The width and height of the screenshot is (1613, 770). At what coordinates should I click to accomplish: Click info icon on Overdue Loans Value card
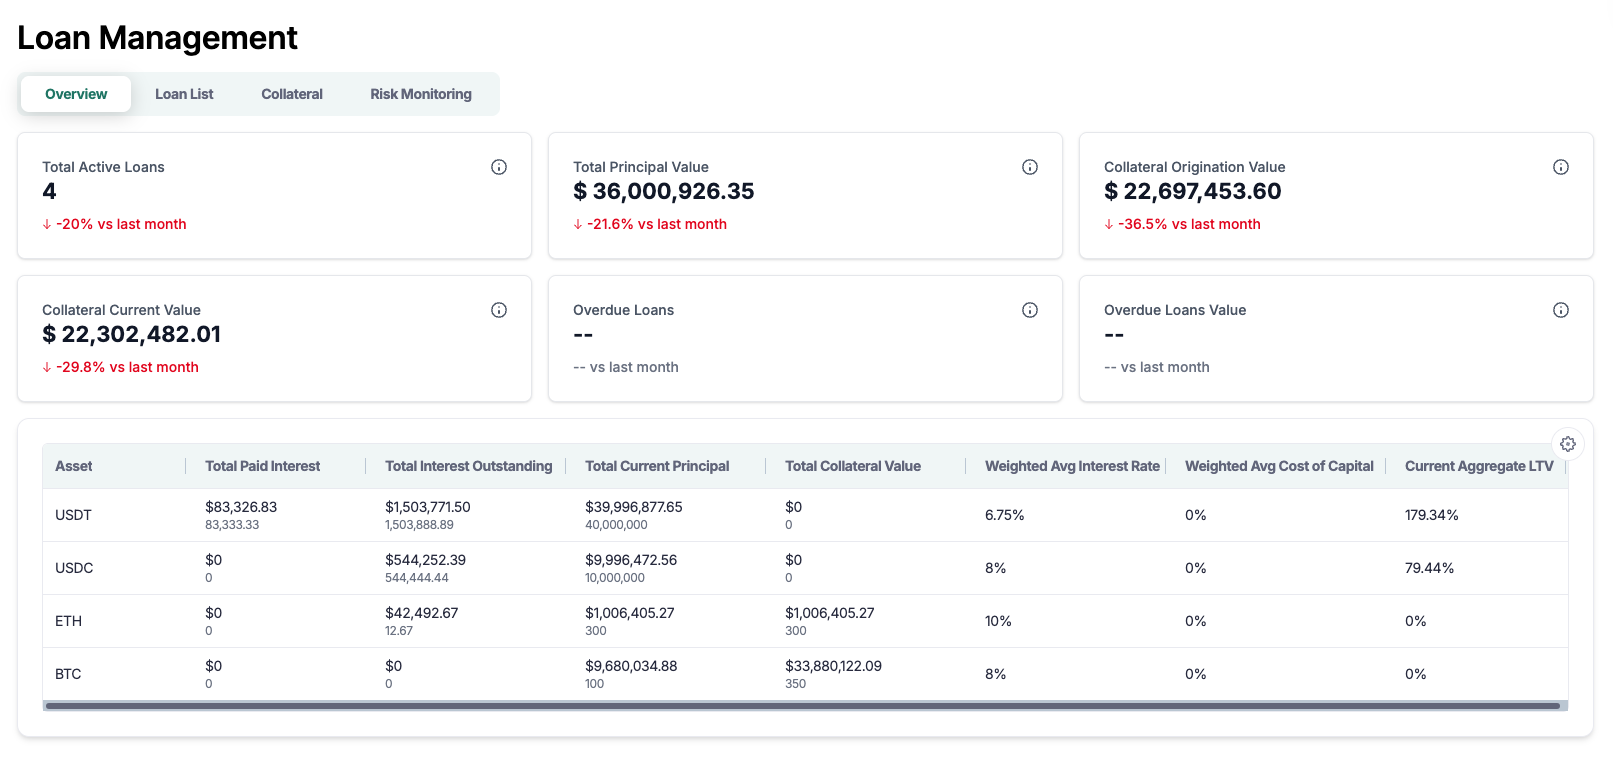point(1561,310)
